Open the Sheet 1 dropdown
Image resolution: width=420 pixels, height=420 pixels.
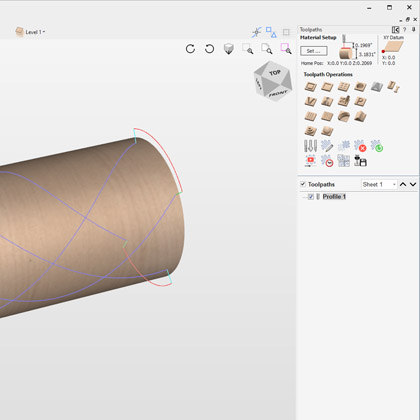[x=379, y=184]
